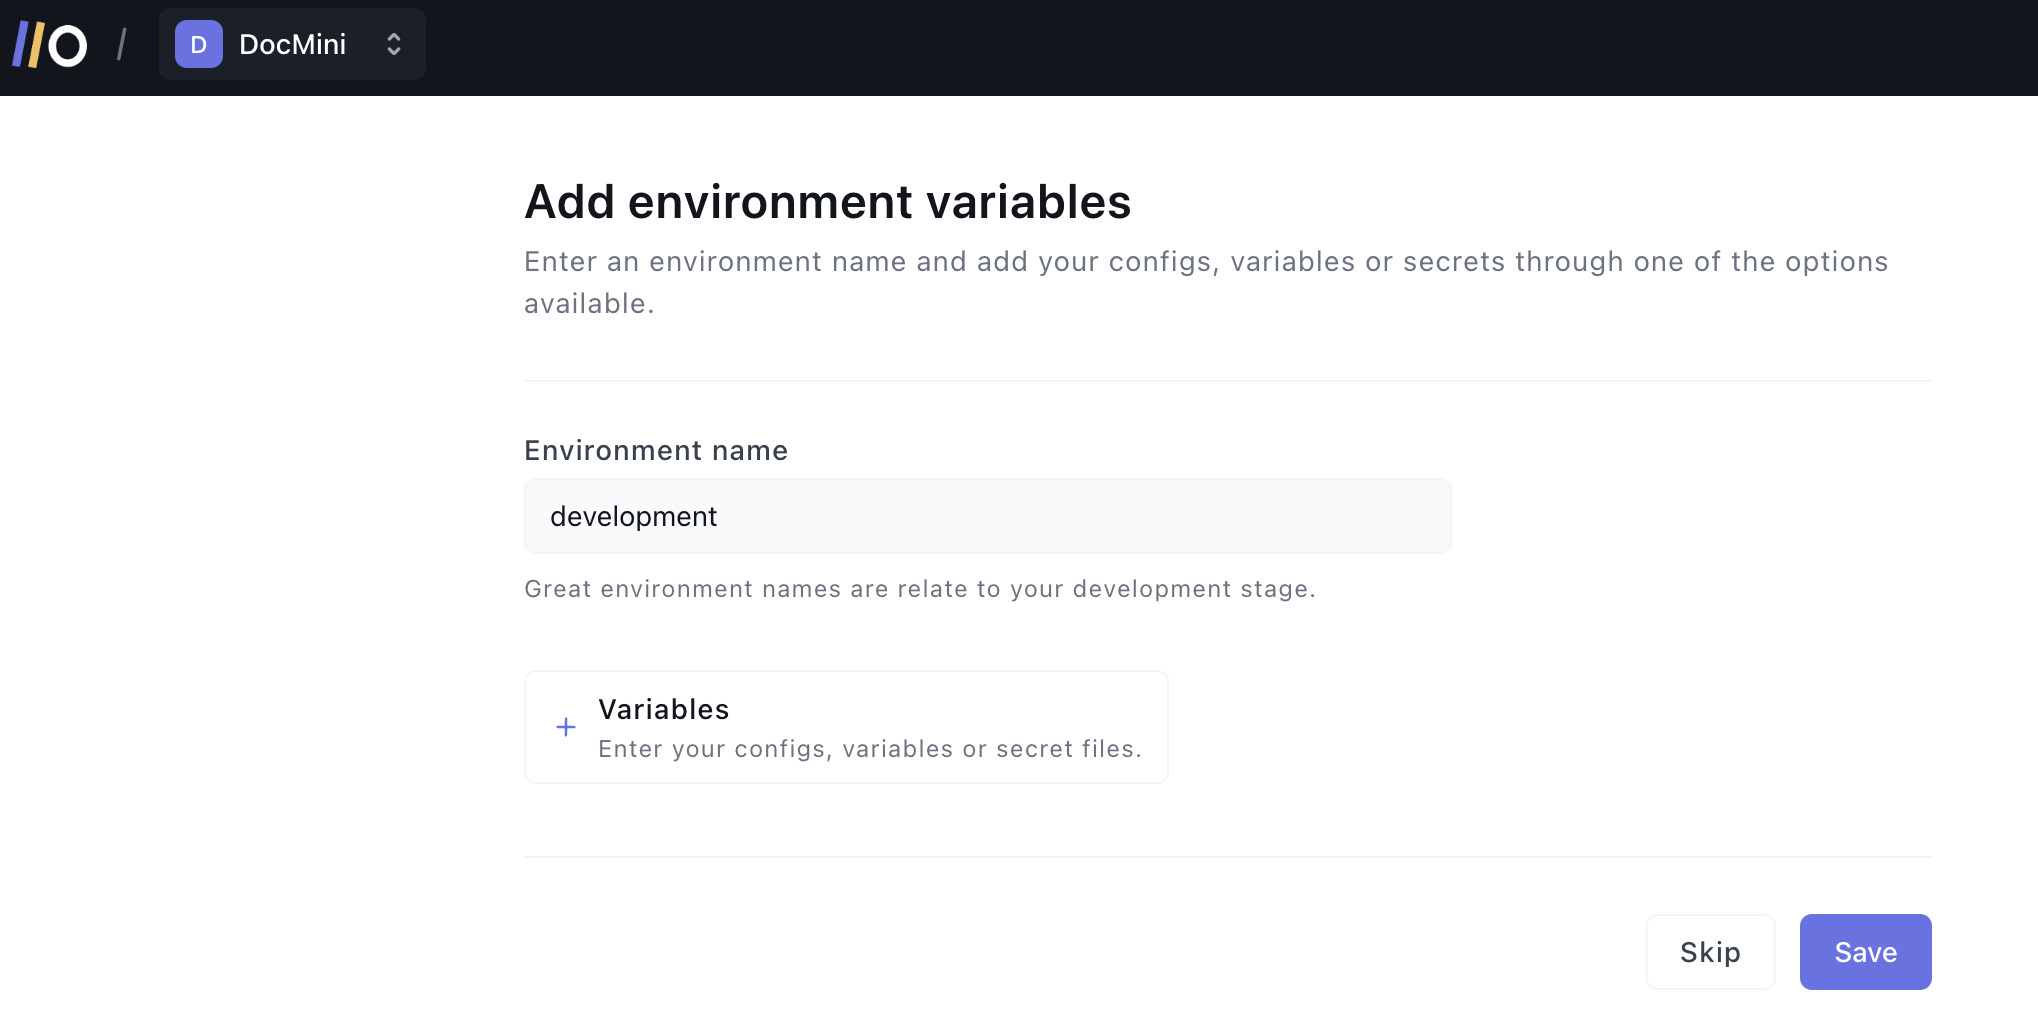Expand the Variables card title

click(x=663, y=710)
